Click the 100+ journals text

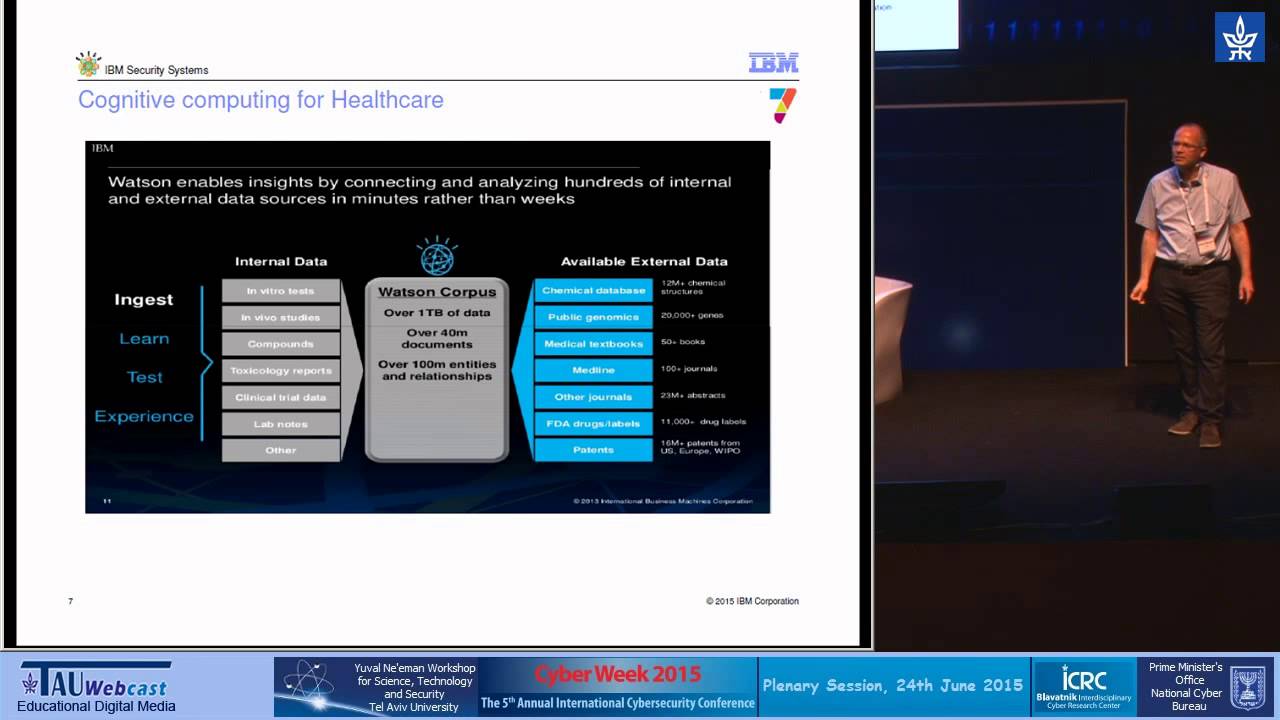point(689,369)
